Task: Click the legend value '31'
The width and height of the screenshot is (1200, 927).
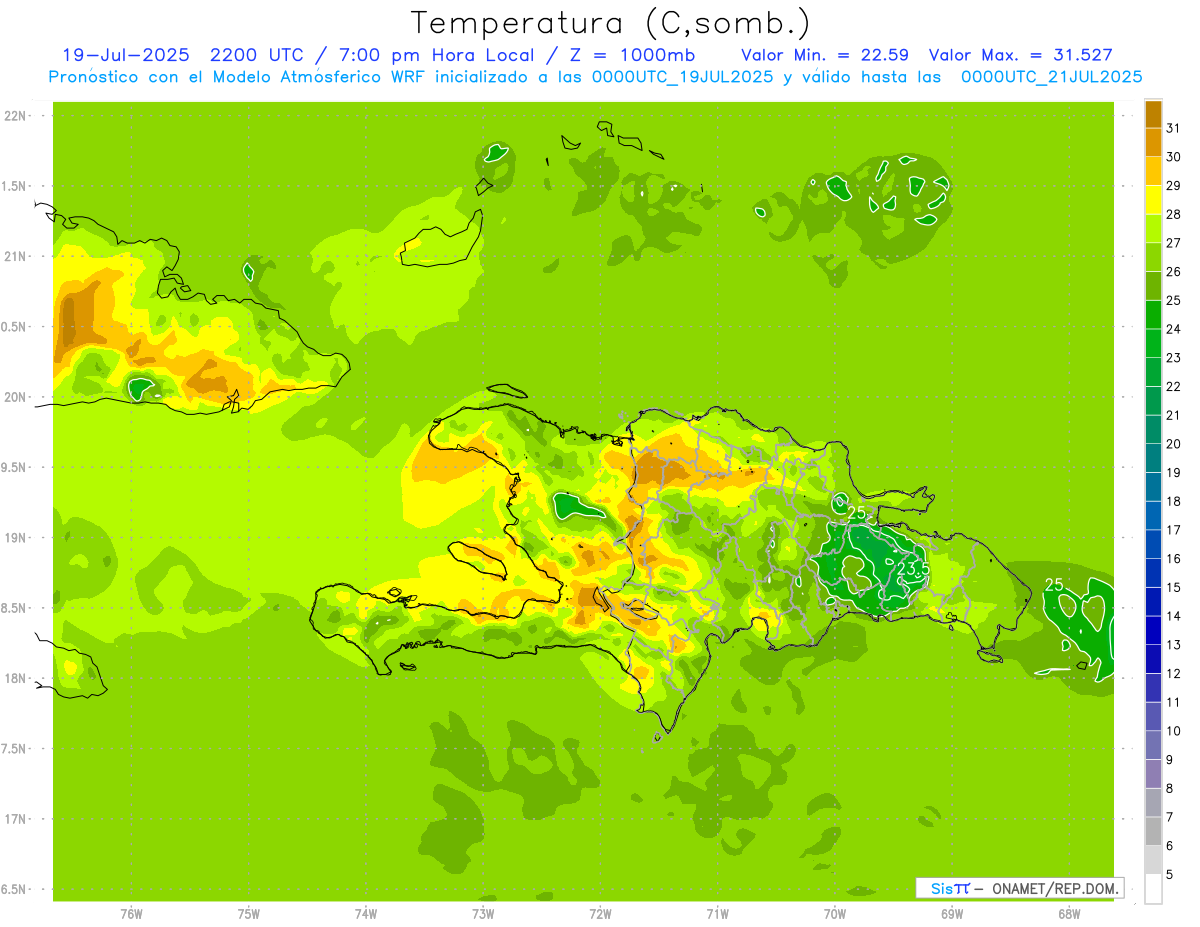Action: click(1173, 128)
